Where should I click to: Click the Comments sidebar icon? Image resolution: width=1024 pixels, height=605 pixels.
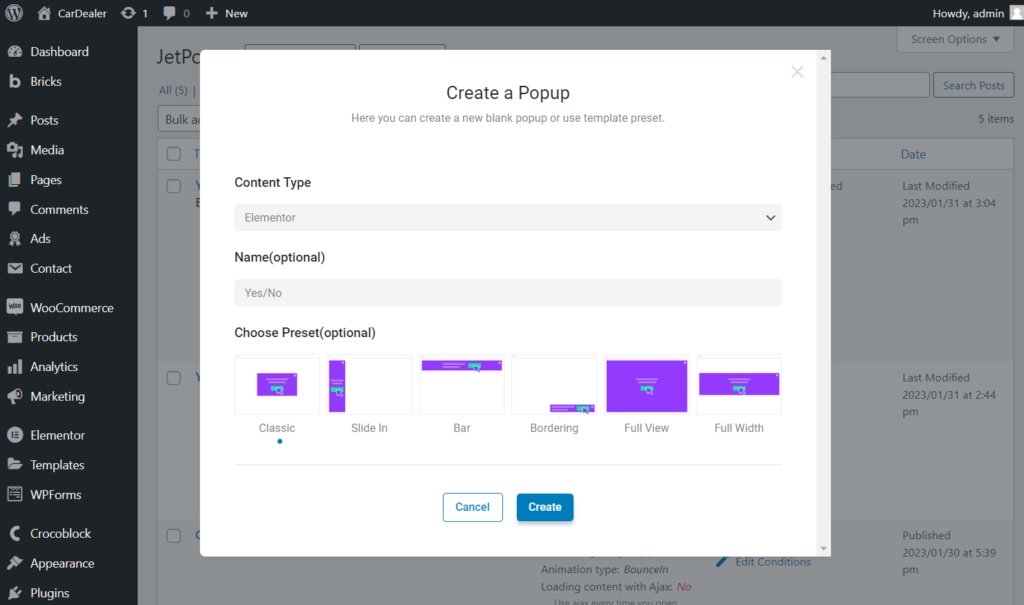pyautogui.click(x=15, y=209)
